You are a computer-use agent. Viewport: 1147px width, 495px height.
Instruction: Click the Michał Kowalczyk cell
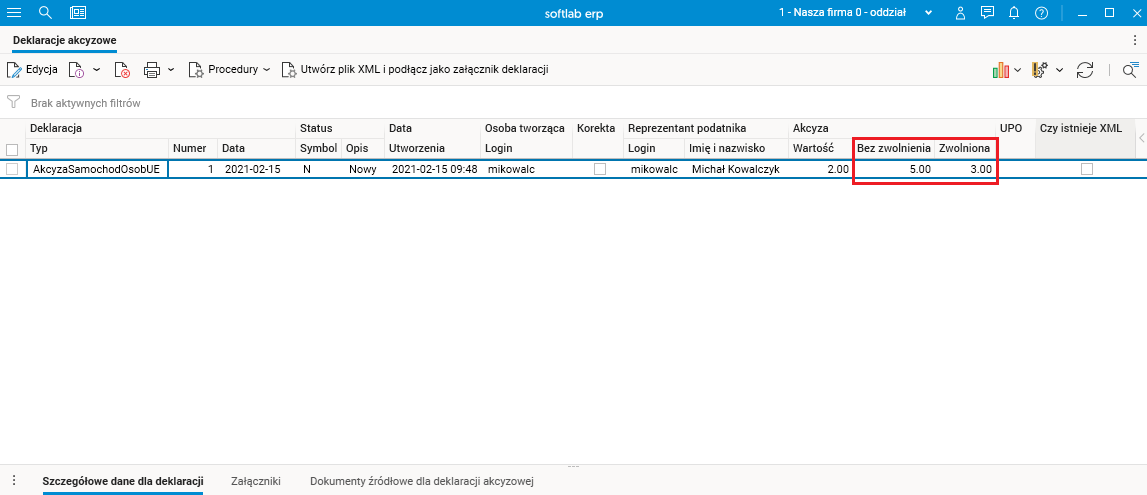coord(737,169)
